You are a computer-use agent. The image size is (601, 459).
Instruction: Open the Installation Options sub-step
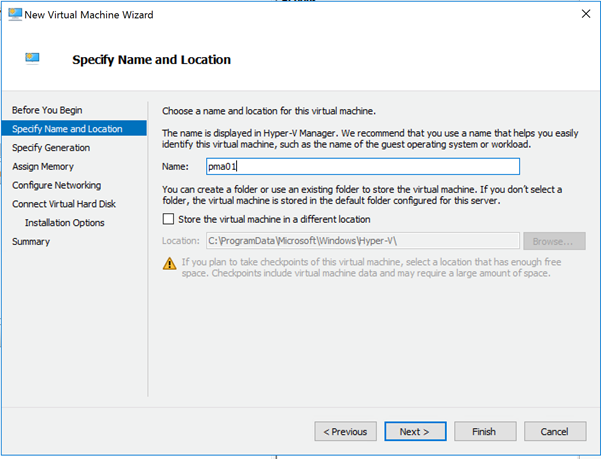pyautogui.click(x=65, y=223)
